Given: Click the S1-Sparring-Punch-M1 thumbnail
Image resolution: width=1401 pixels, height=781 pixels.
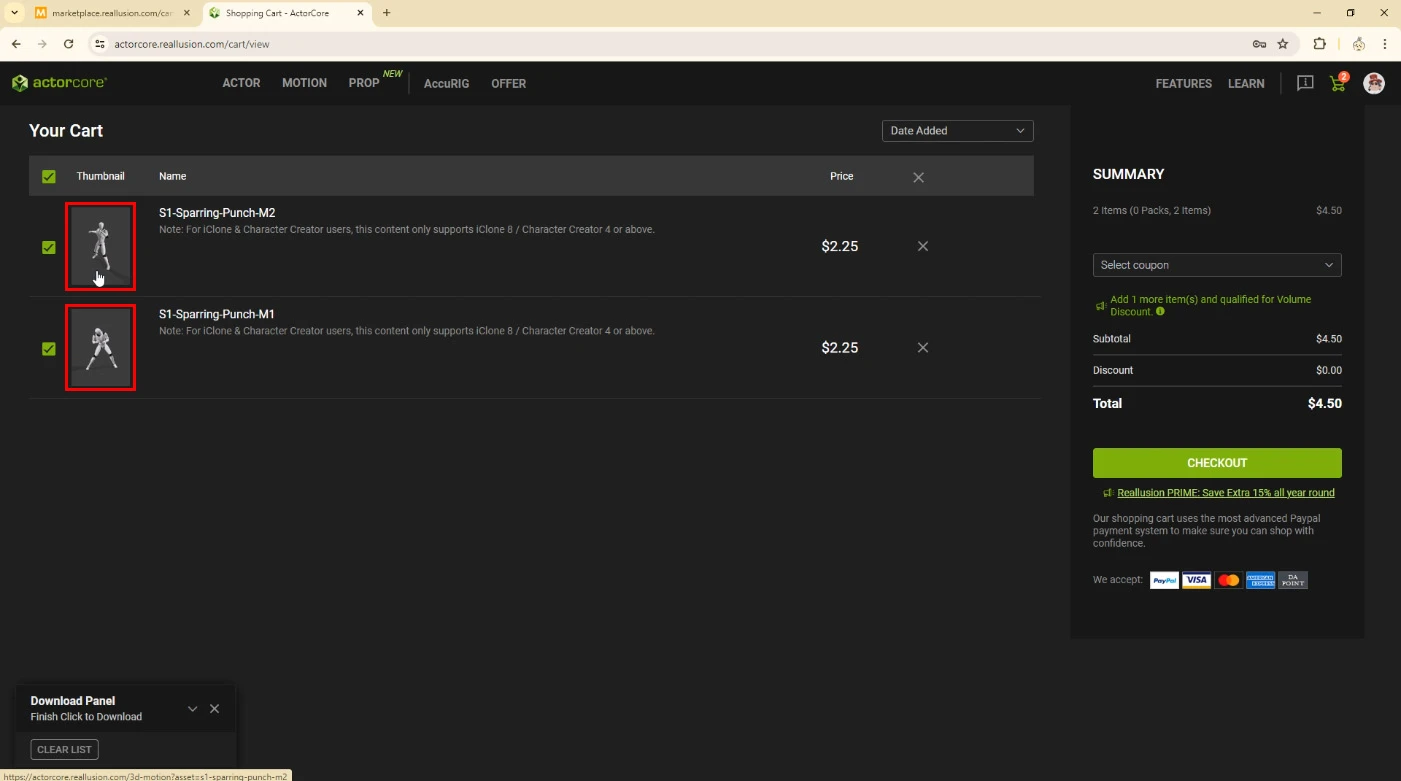Looking at the screenshot, I should click(100, 348).
